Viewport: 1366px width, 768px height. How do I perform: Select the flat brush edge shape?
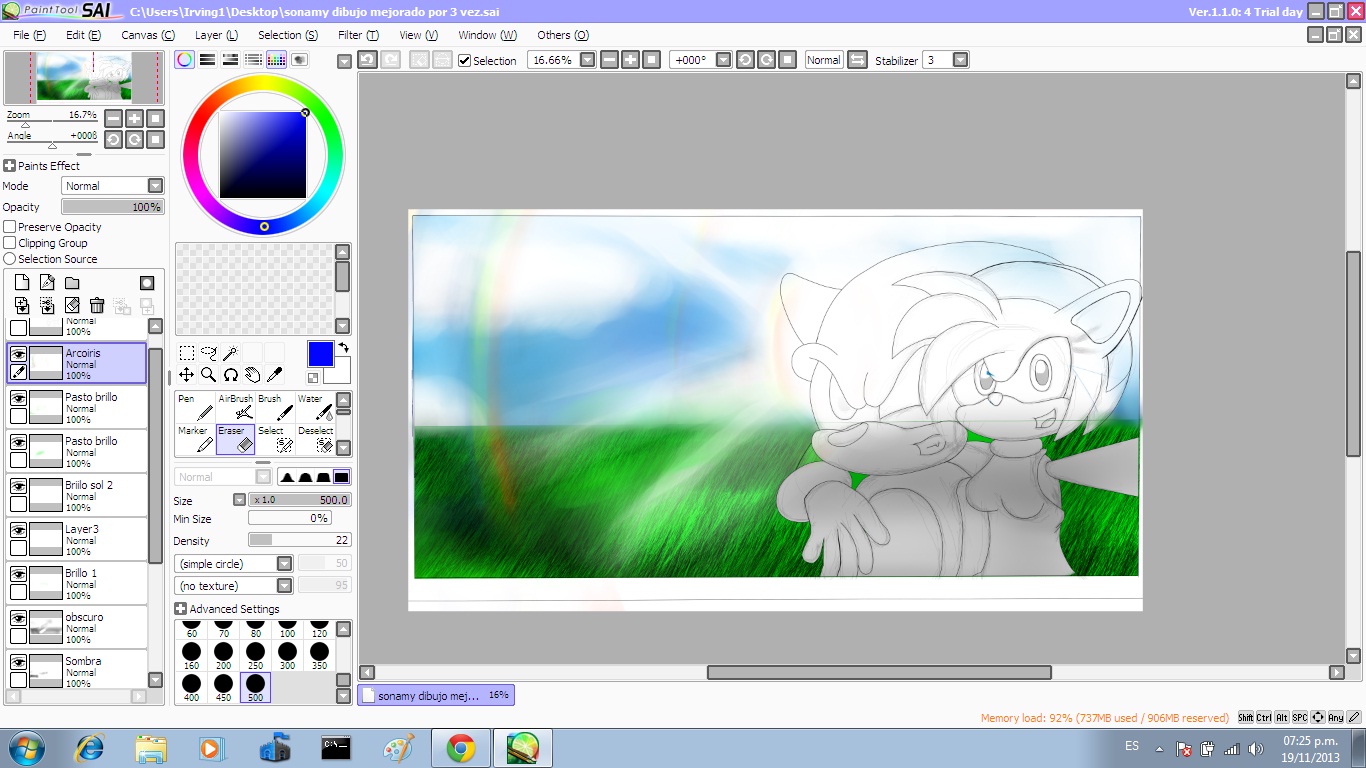pos(341,477)
